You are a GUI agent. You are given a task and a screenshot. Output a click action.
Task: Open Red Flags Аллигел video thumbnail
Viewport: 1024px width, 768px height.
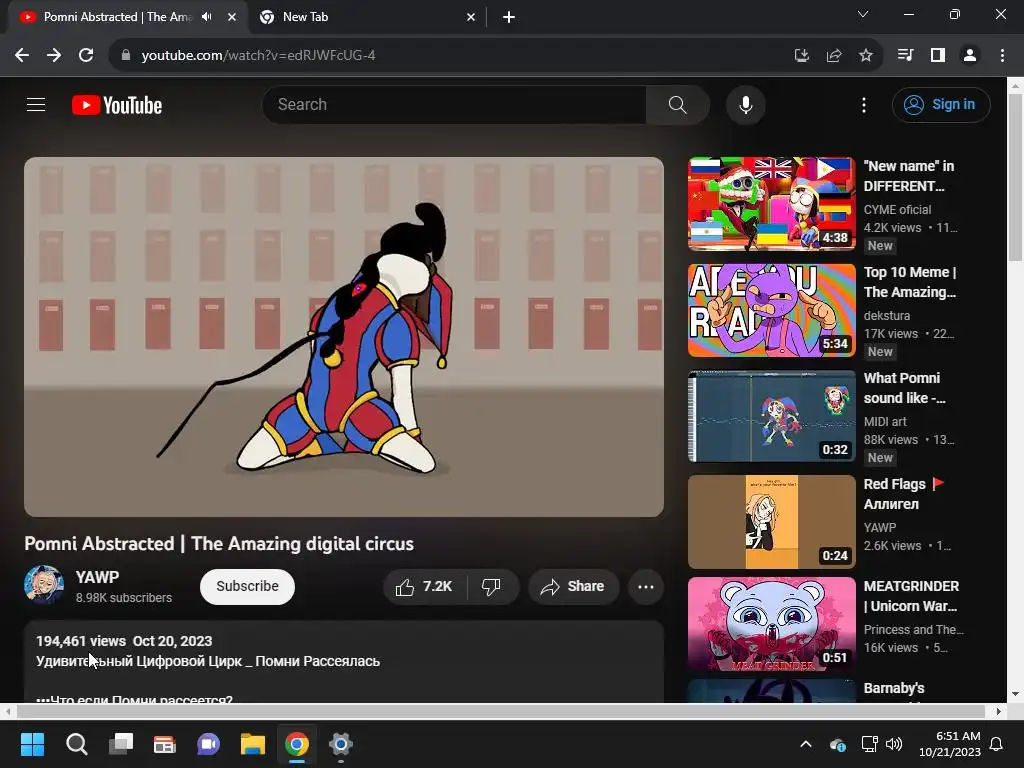click(771, 522)
